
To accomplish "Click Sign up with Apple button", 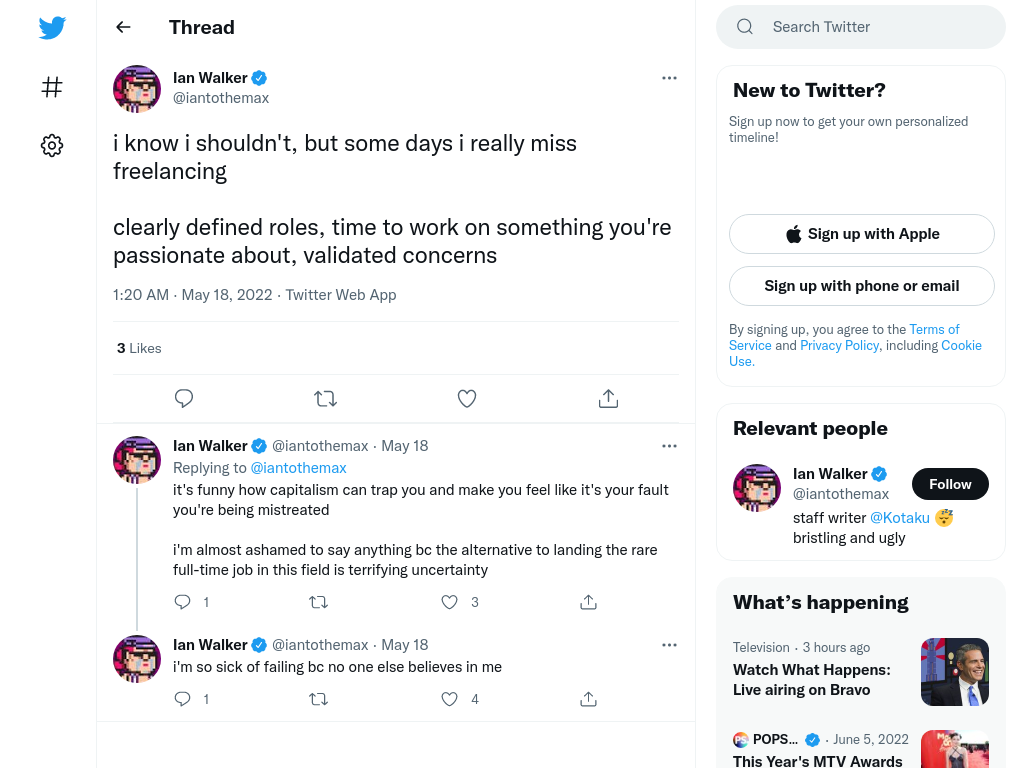I will (x=861, y=234).
